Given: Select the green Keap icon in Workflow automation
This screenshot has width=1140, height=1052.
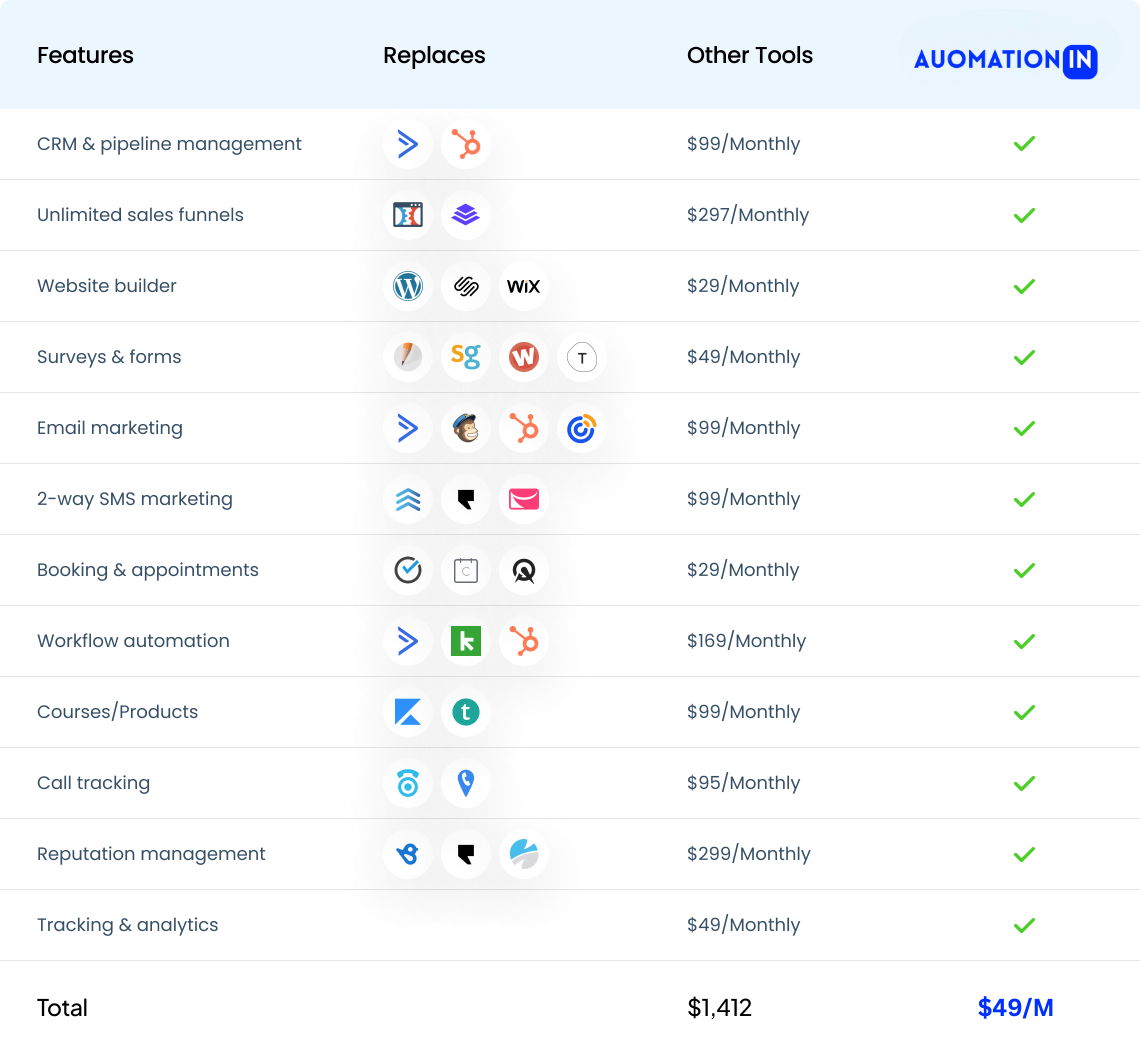Looking at the screenshot, I should [x=466, y=642].
